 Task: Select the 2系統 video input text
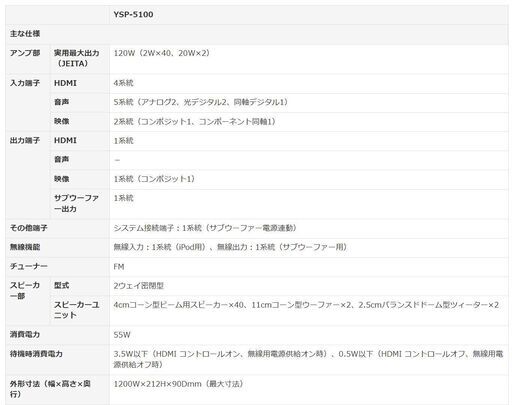coord(194,121)
